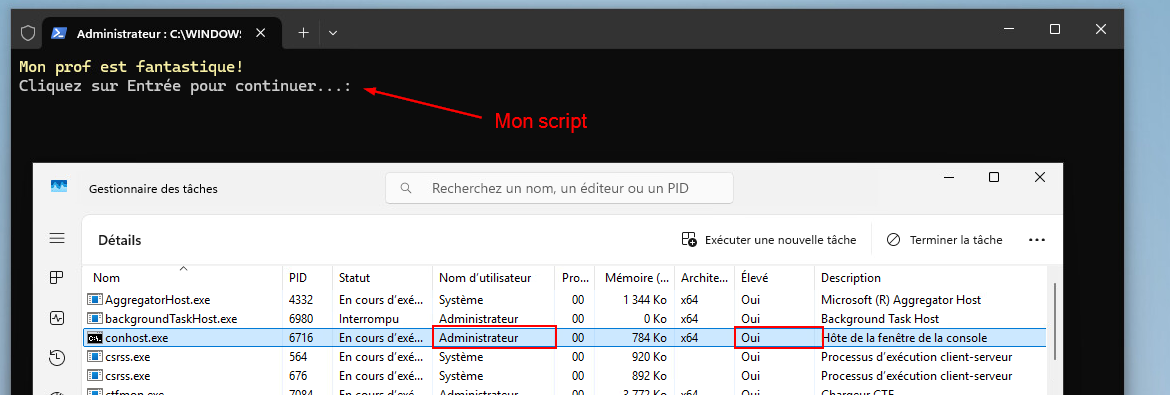
Task: Click the shield icon in the terminal title bar
Action: click(28, 33)
